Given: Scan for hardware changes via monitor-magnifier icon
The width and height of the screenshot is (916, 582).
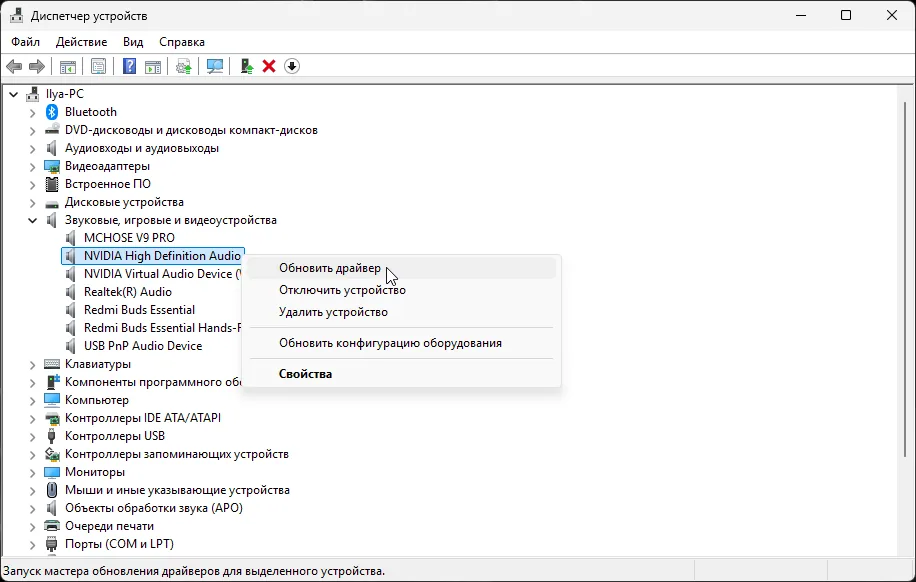Looking at the screenshot, I should [215, 66].
